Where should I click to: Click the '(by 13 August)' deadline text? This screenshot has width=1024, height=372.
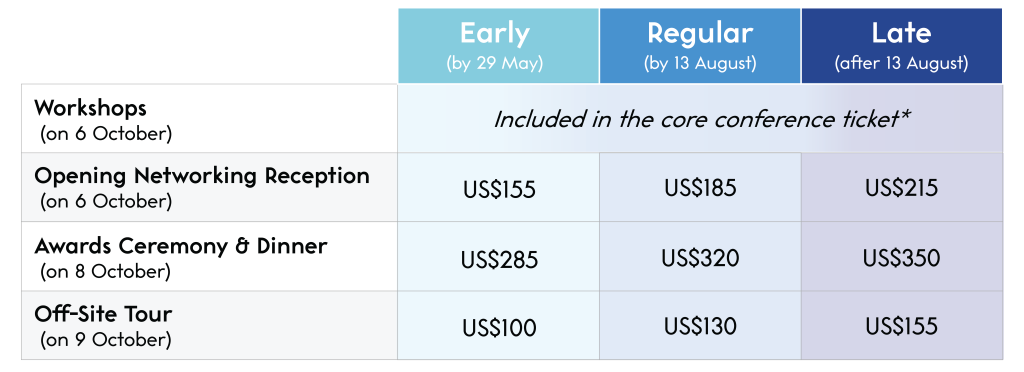700,64
